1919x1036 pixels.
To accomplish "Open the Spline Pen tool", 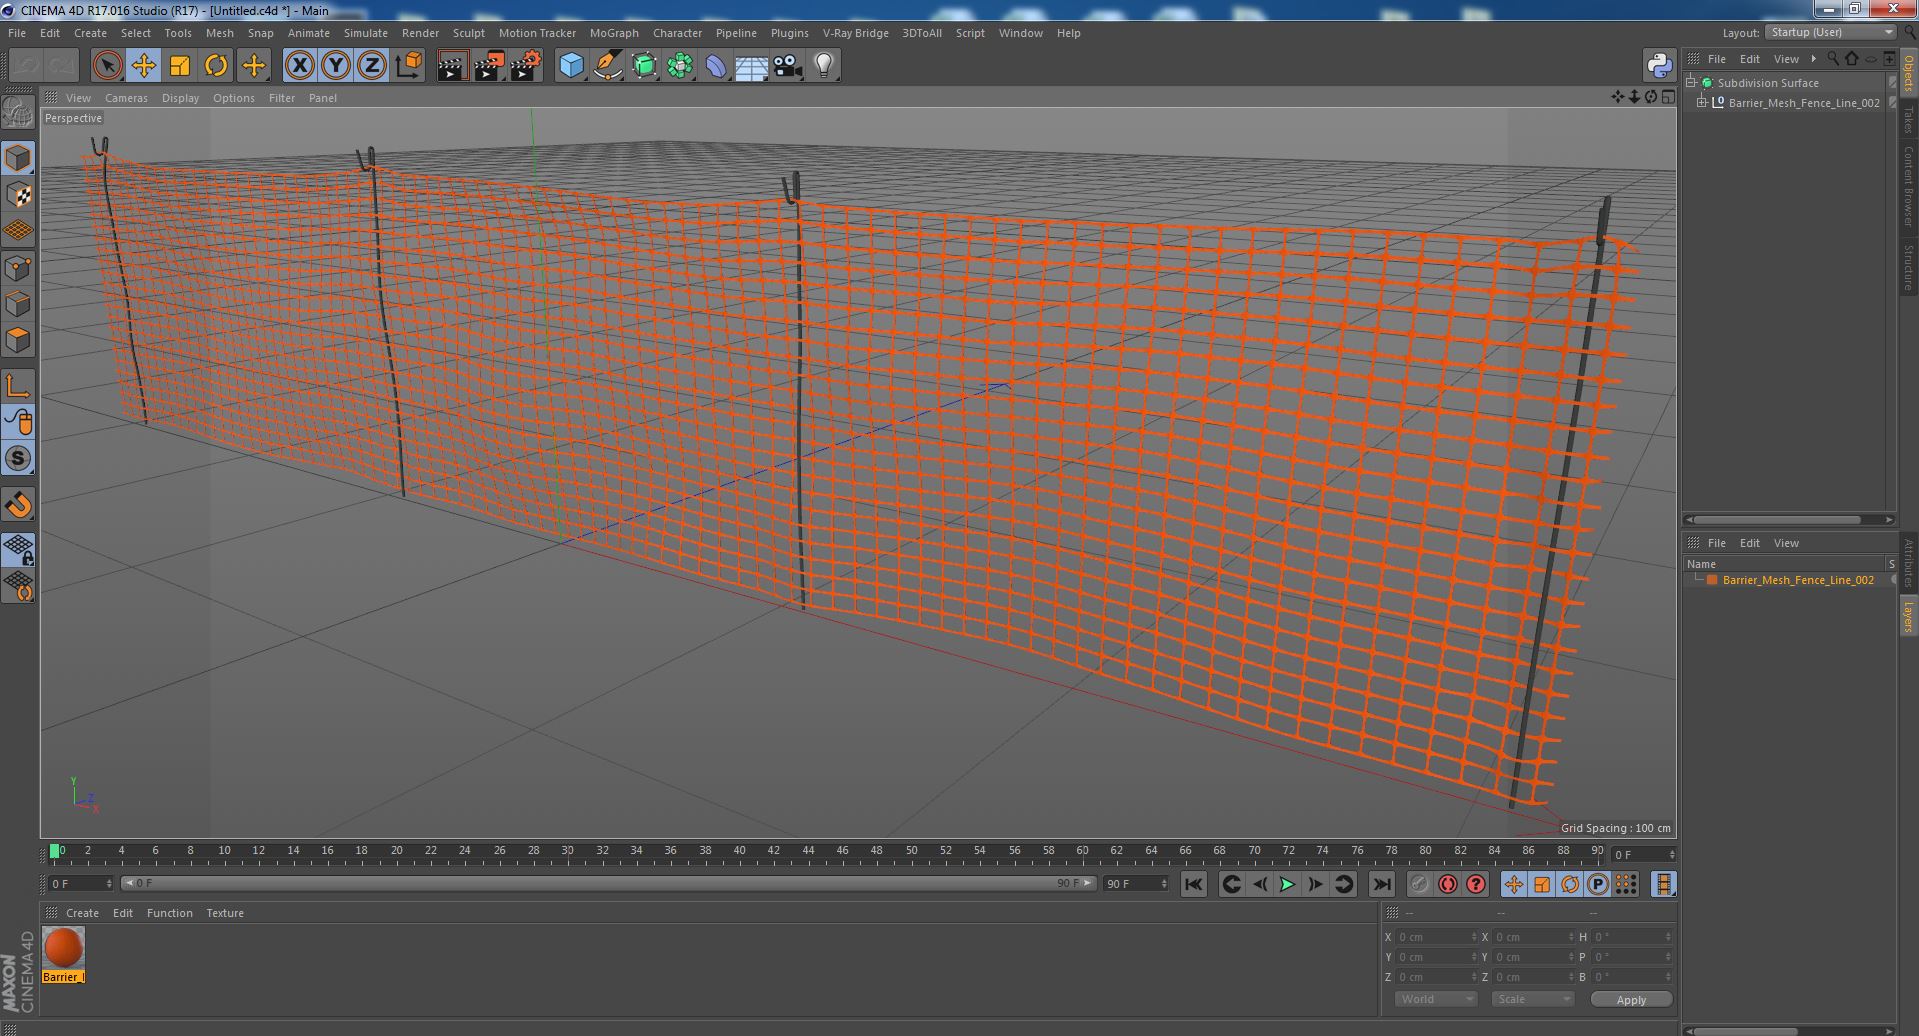I will 607,66.
